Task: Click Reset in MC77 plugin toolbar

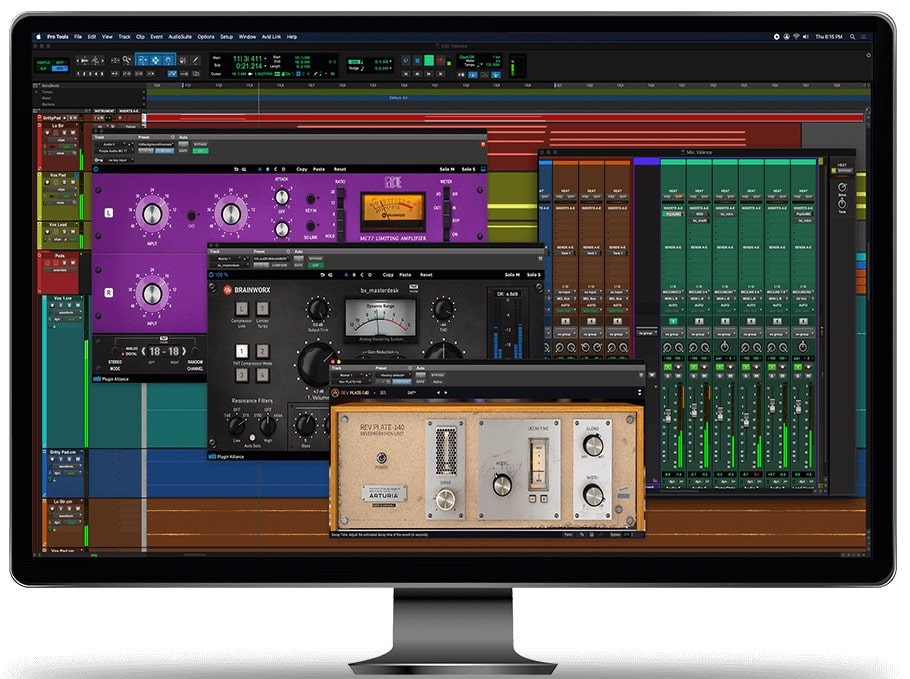Action: [340, 169]
